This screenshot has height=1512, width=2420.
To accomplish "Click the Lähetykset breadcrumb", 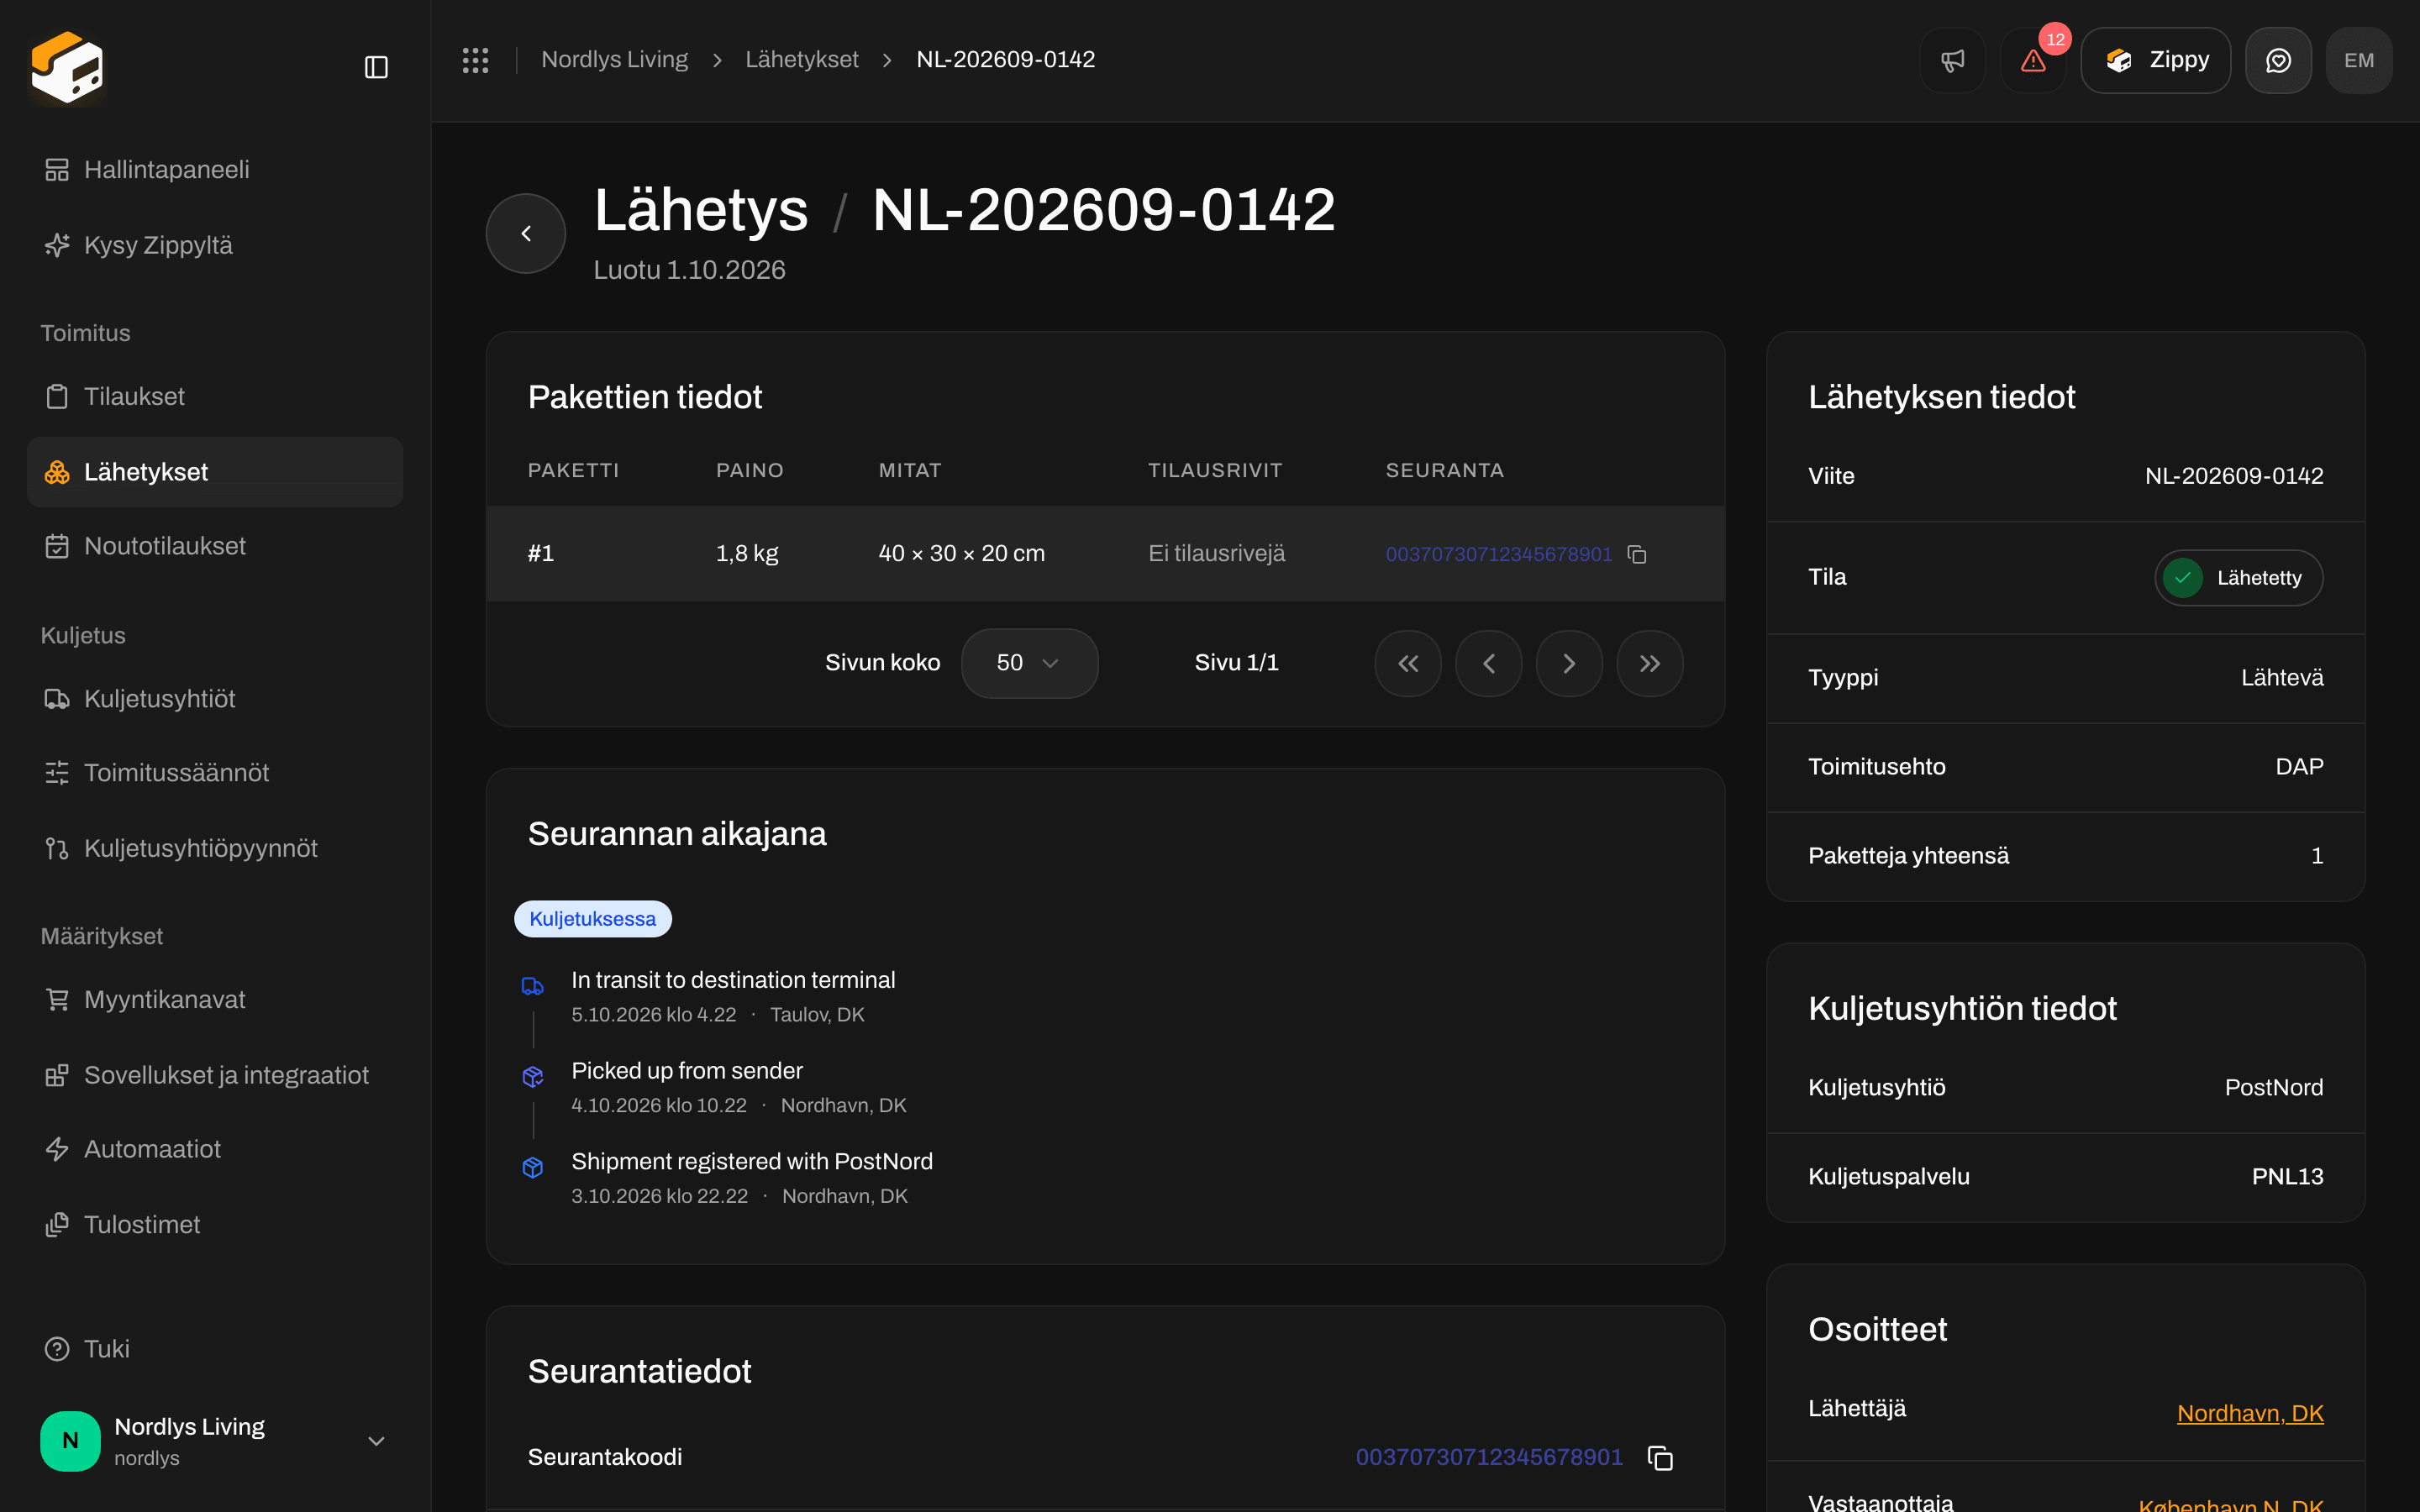I will [802, 60].
